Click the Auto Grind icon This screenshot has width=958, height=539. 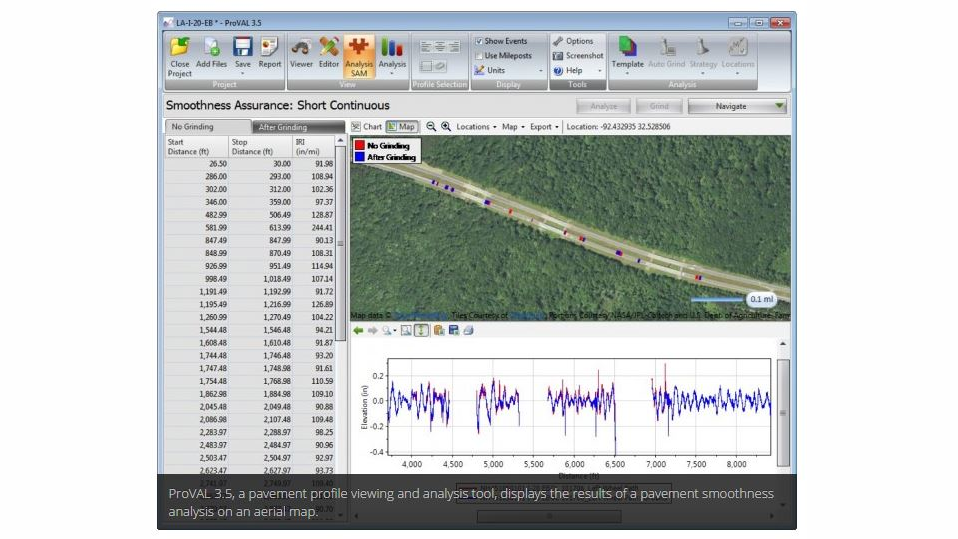coord(667,47)
